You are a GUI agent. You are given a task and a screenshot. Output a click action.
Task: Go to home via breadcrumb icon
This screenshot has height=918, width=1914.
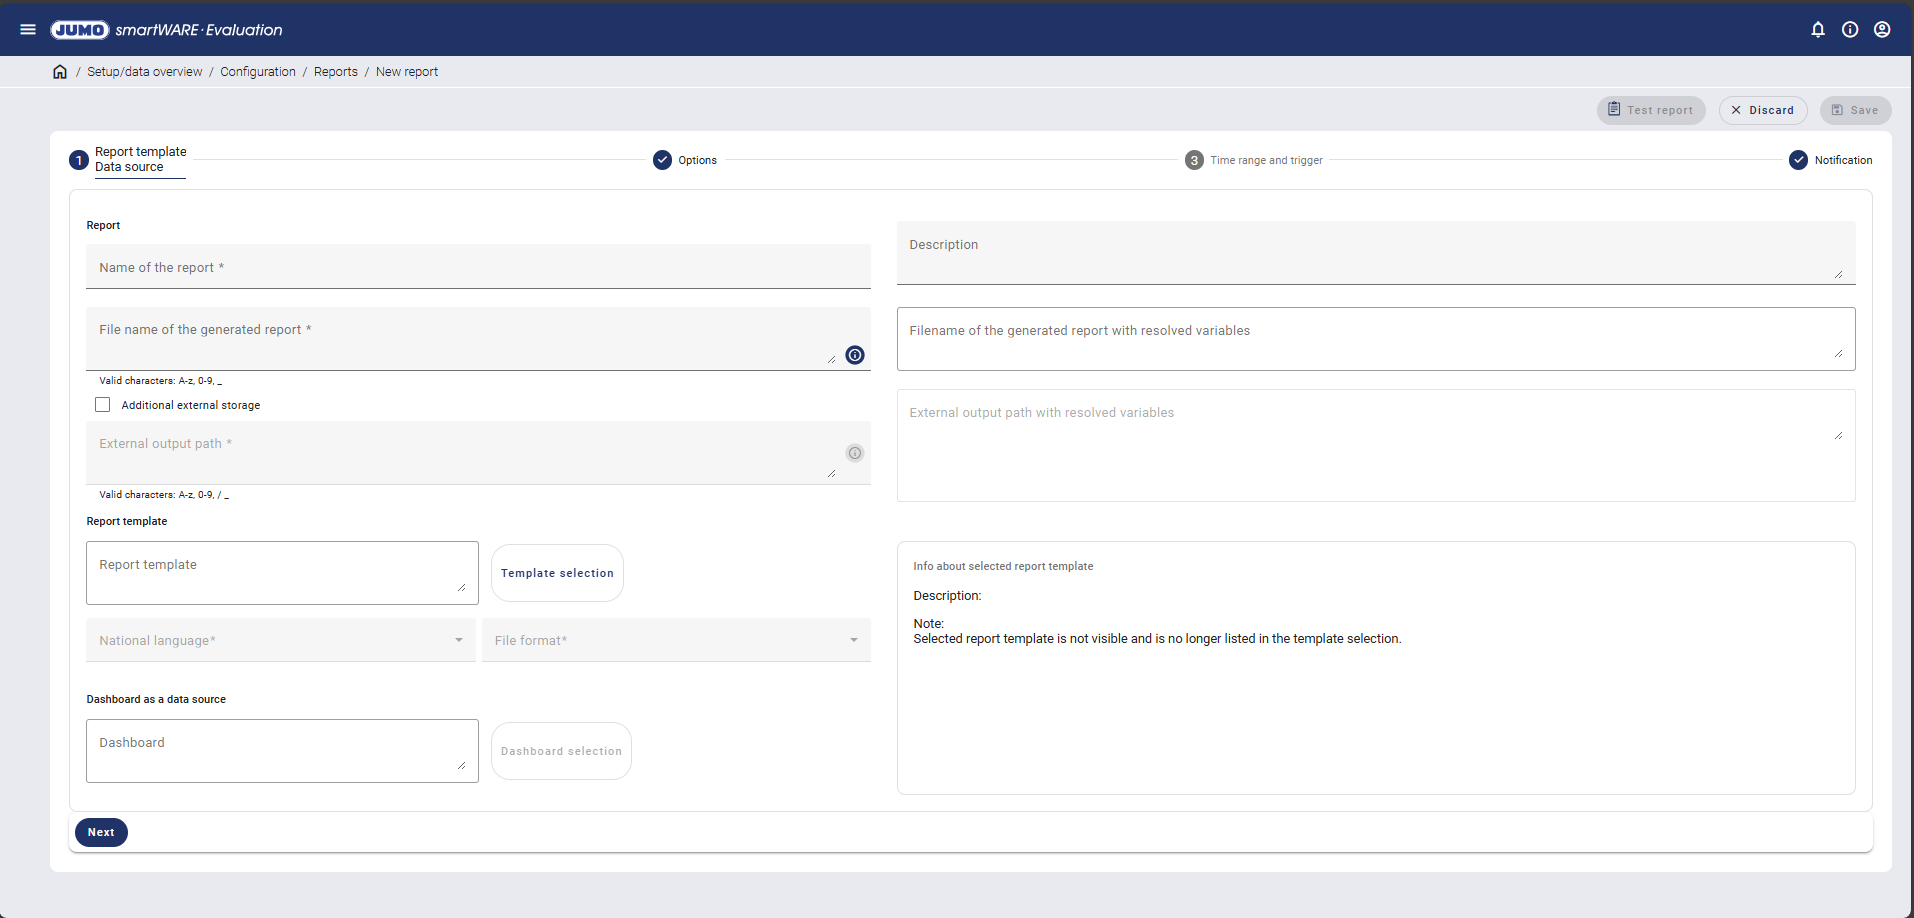point(60,72)
